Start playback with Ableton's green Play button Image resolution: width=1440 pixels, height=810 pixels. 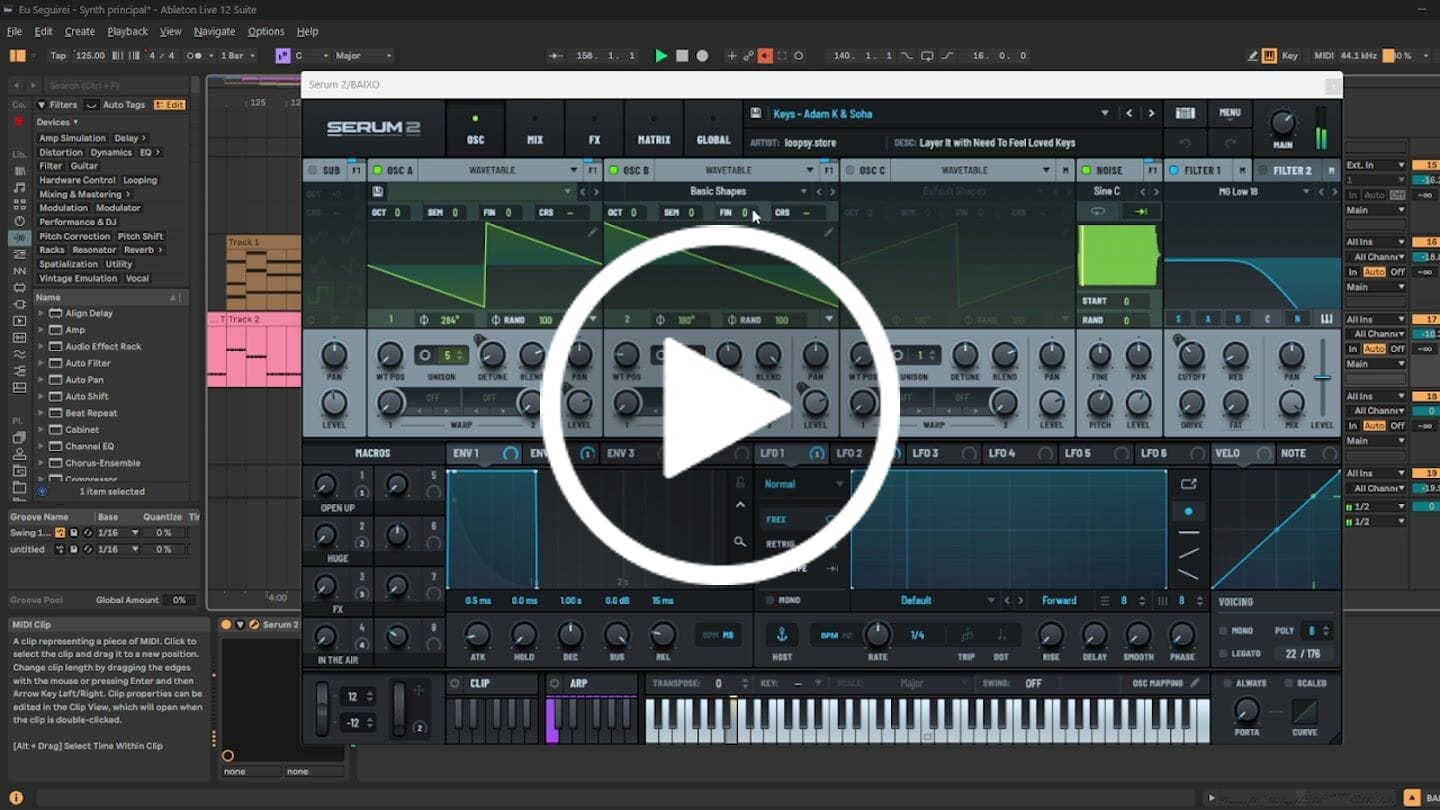tap(661, 56)
